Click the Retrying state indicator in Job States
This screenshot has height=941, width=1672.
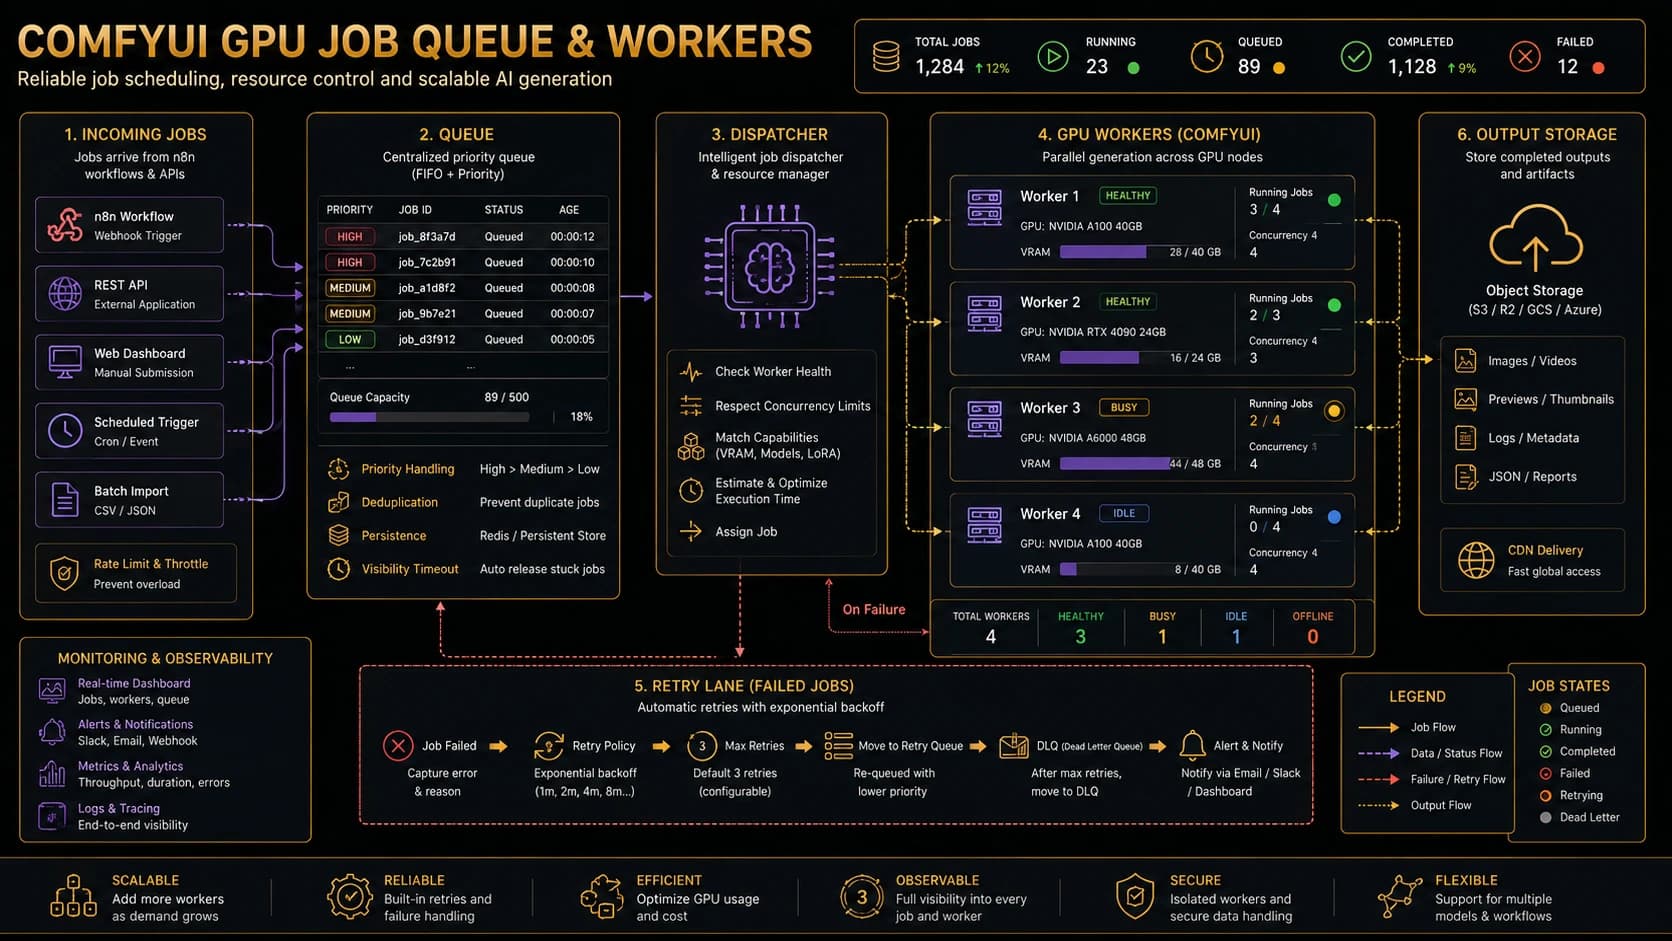coord(1546,796)
